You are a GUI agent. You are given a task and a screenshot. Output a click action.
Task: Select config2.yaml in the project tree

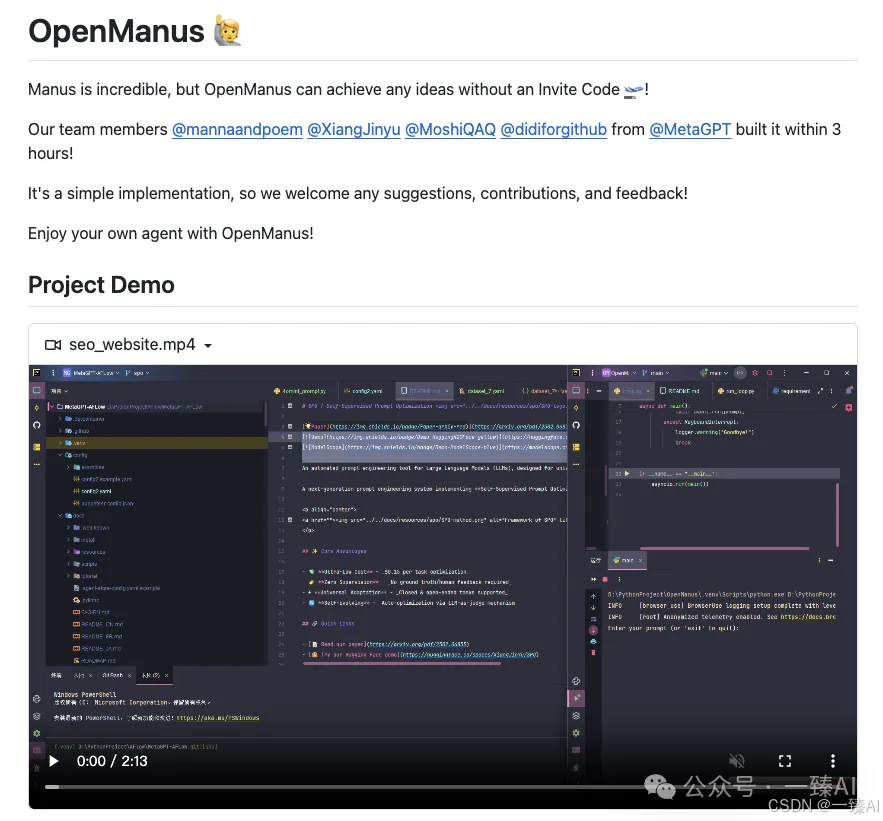tap(96, 491)
